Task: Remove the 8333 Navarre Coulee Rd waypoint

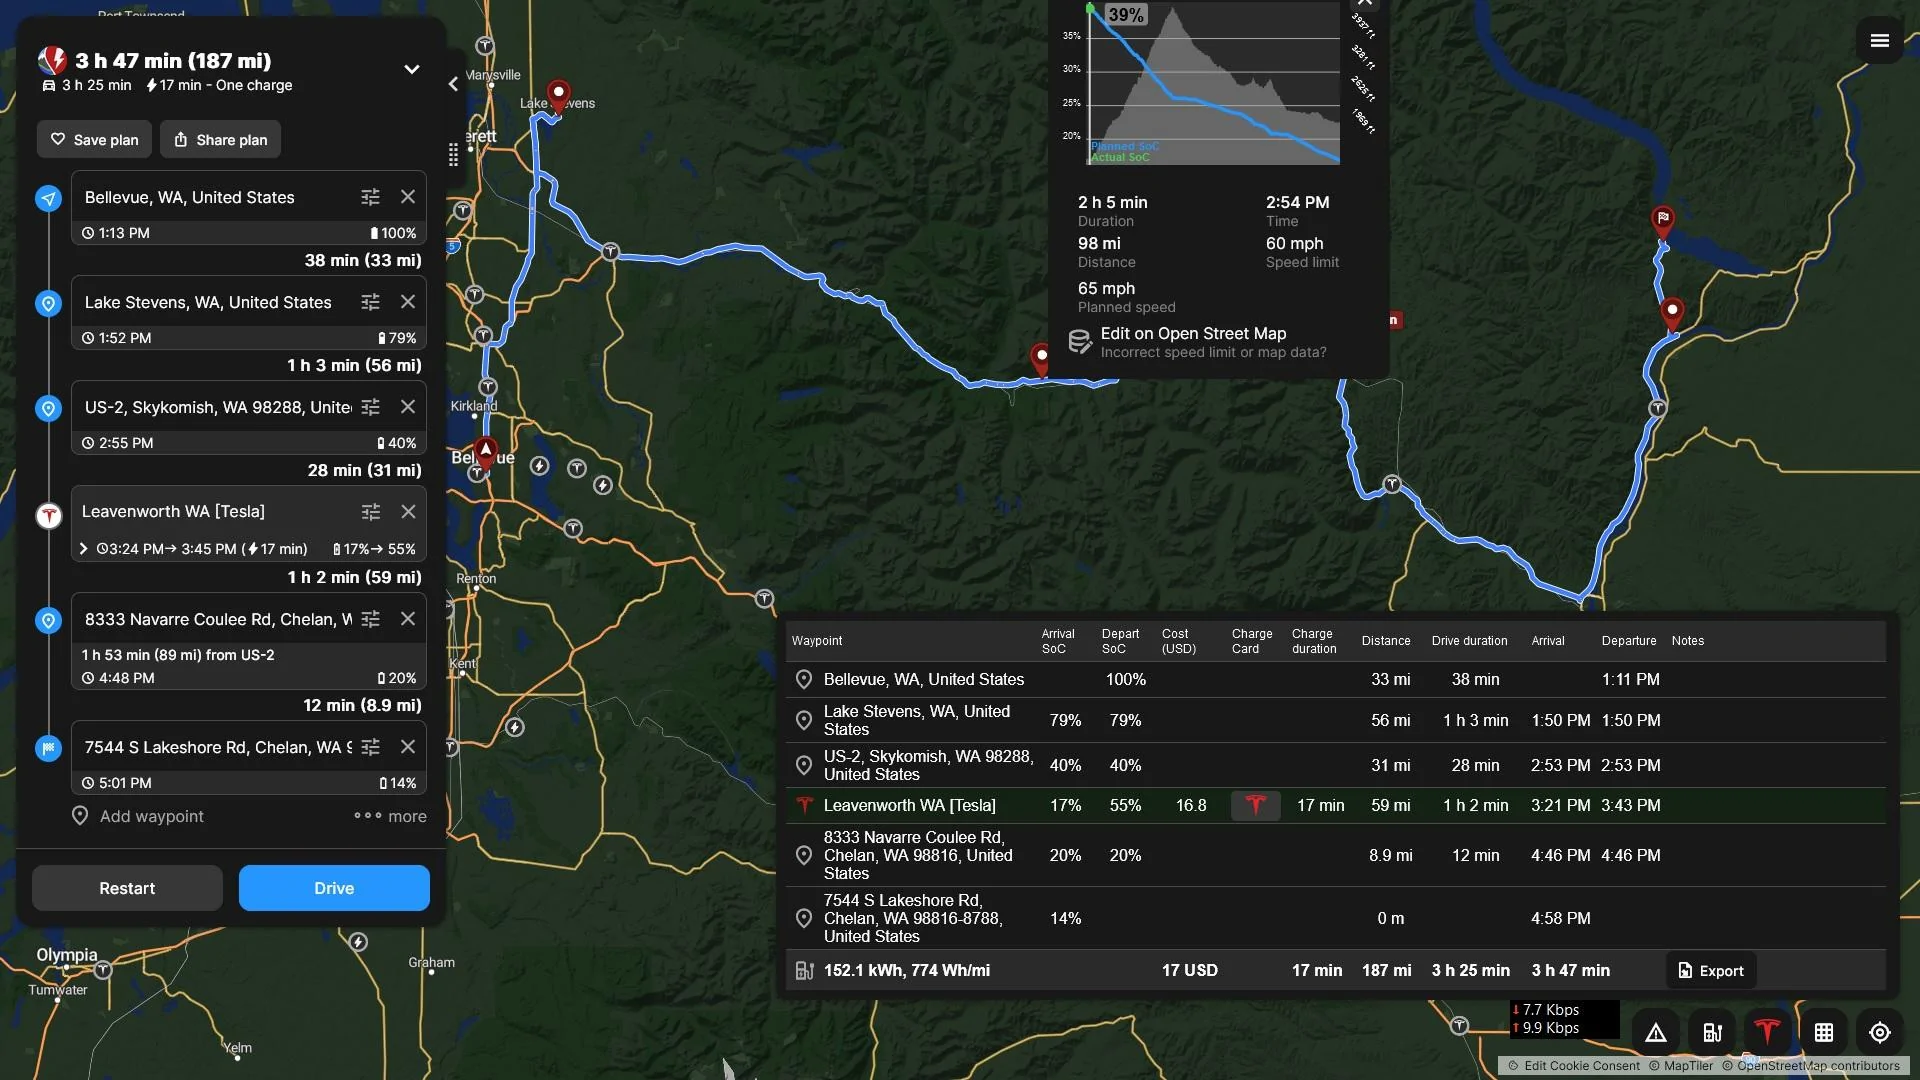Action: pyautogui.click(x=408, y=619)
